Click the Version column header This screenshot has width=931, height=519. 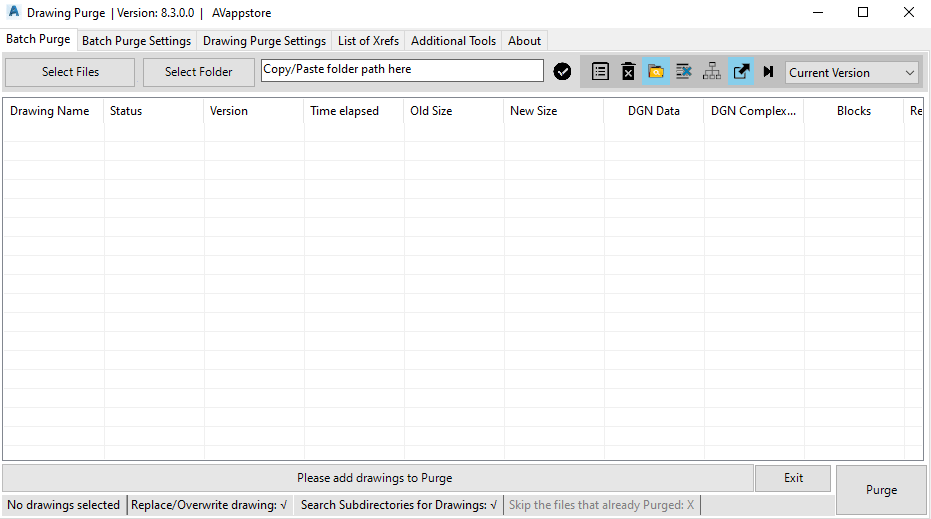click(x=254, y=111)
